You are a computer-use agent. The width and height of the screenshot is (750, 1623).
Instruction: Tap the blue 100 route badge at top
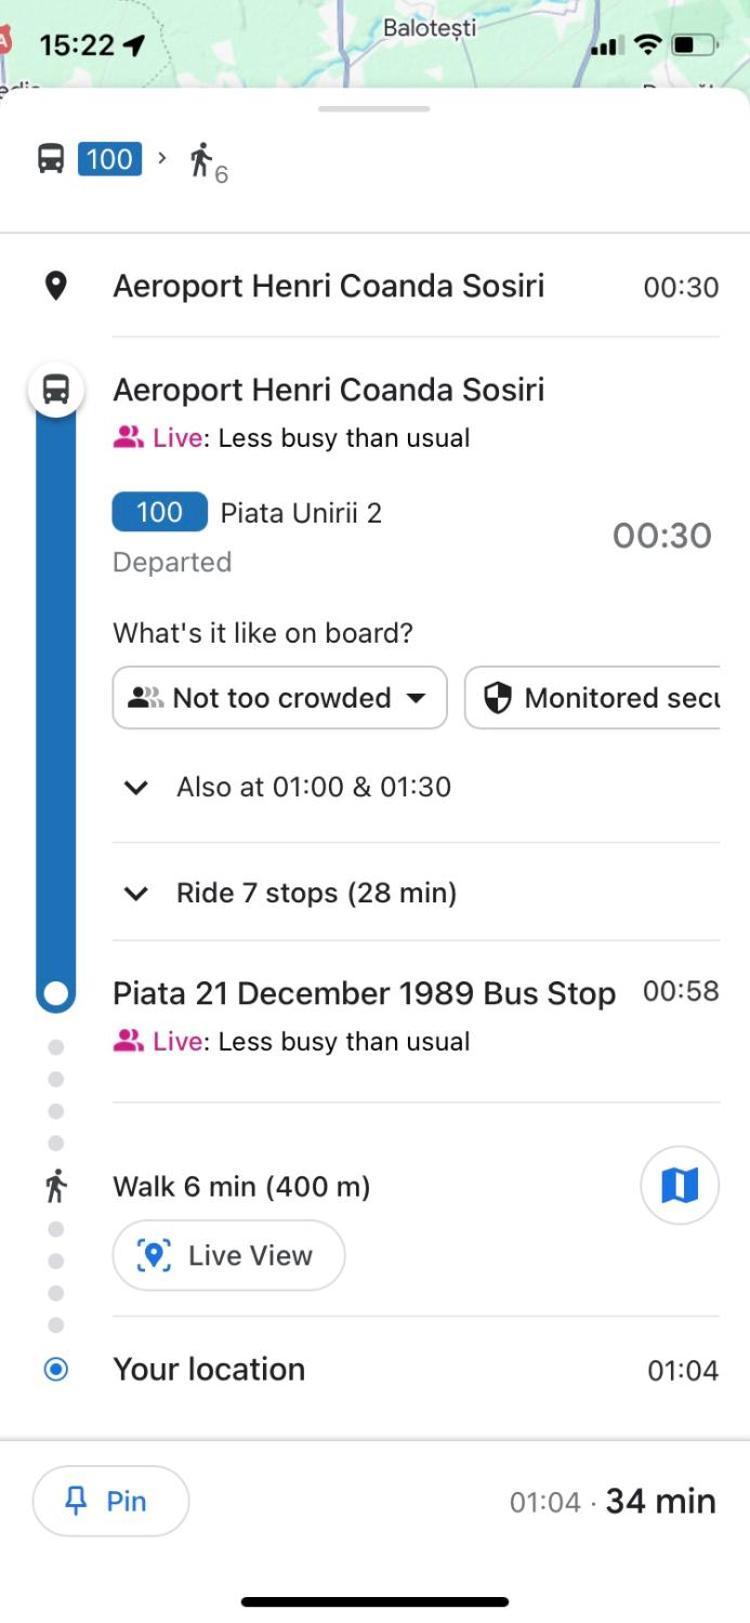coord(110,159)
